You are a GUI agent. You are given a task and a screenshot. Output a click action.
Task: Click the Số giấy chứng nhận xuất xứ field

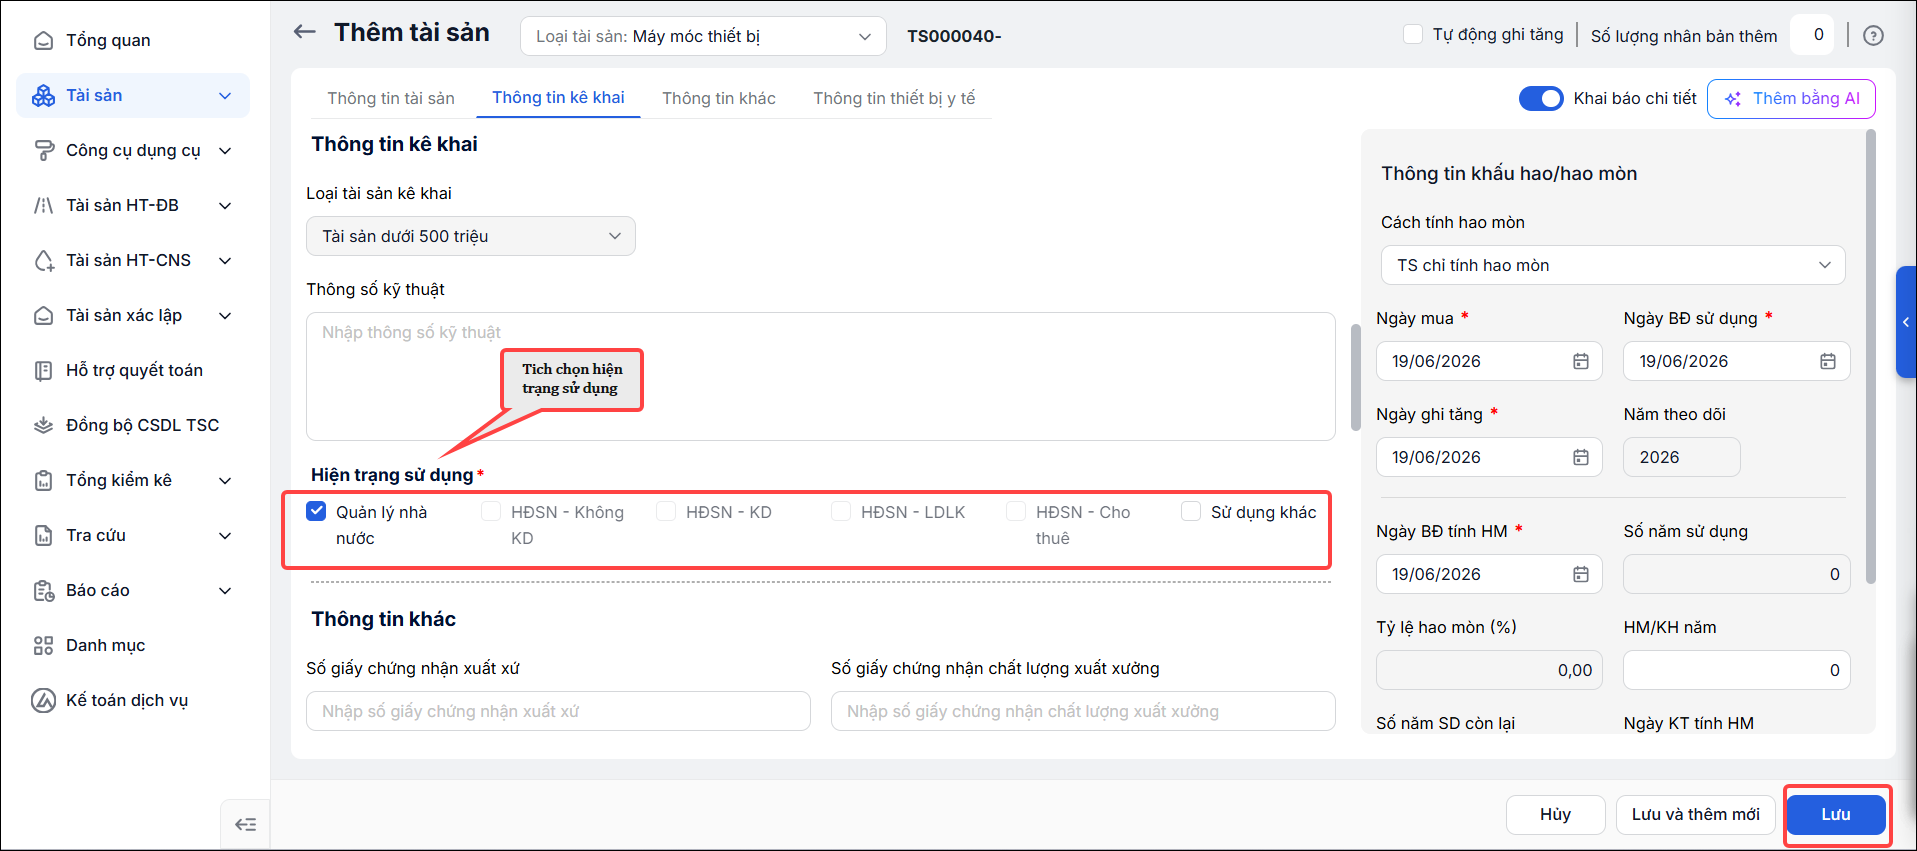[x=558, y=711]
